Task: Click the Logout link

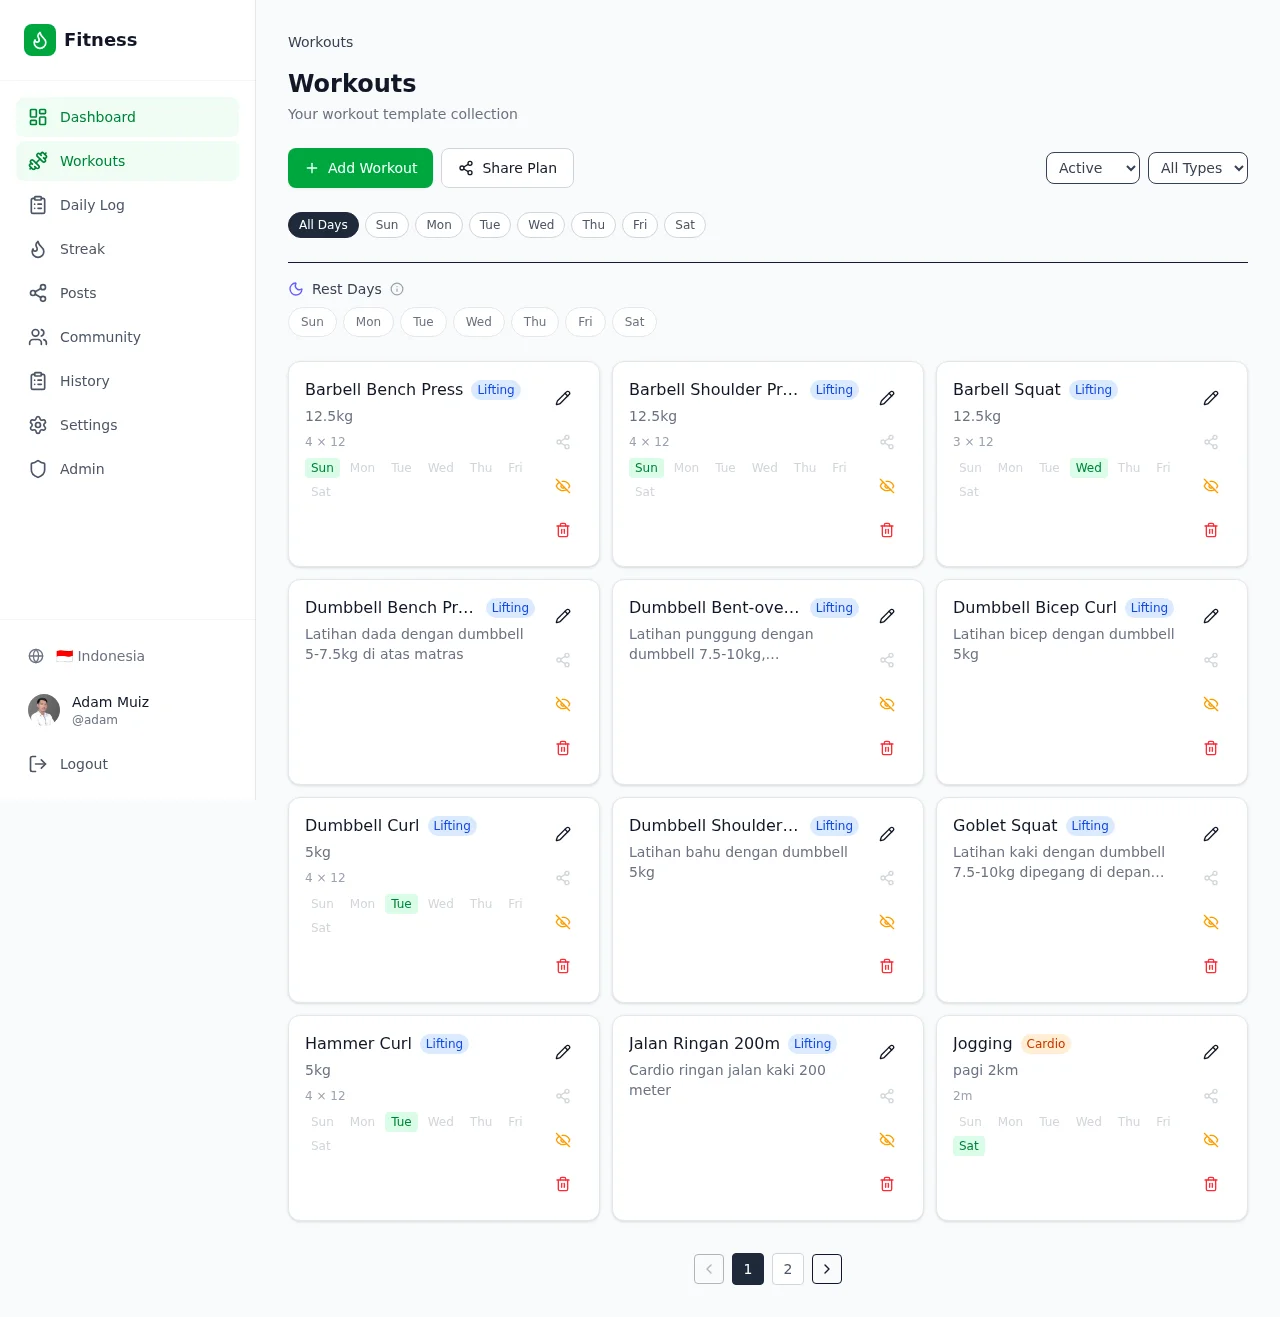Action: click(127, 764)
